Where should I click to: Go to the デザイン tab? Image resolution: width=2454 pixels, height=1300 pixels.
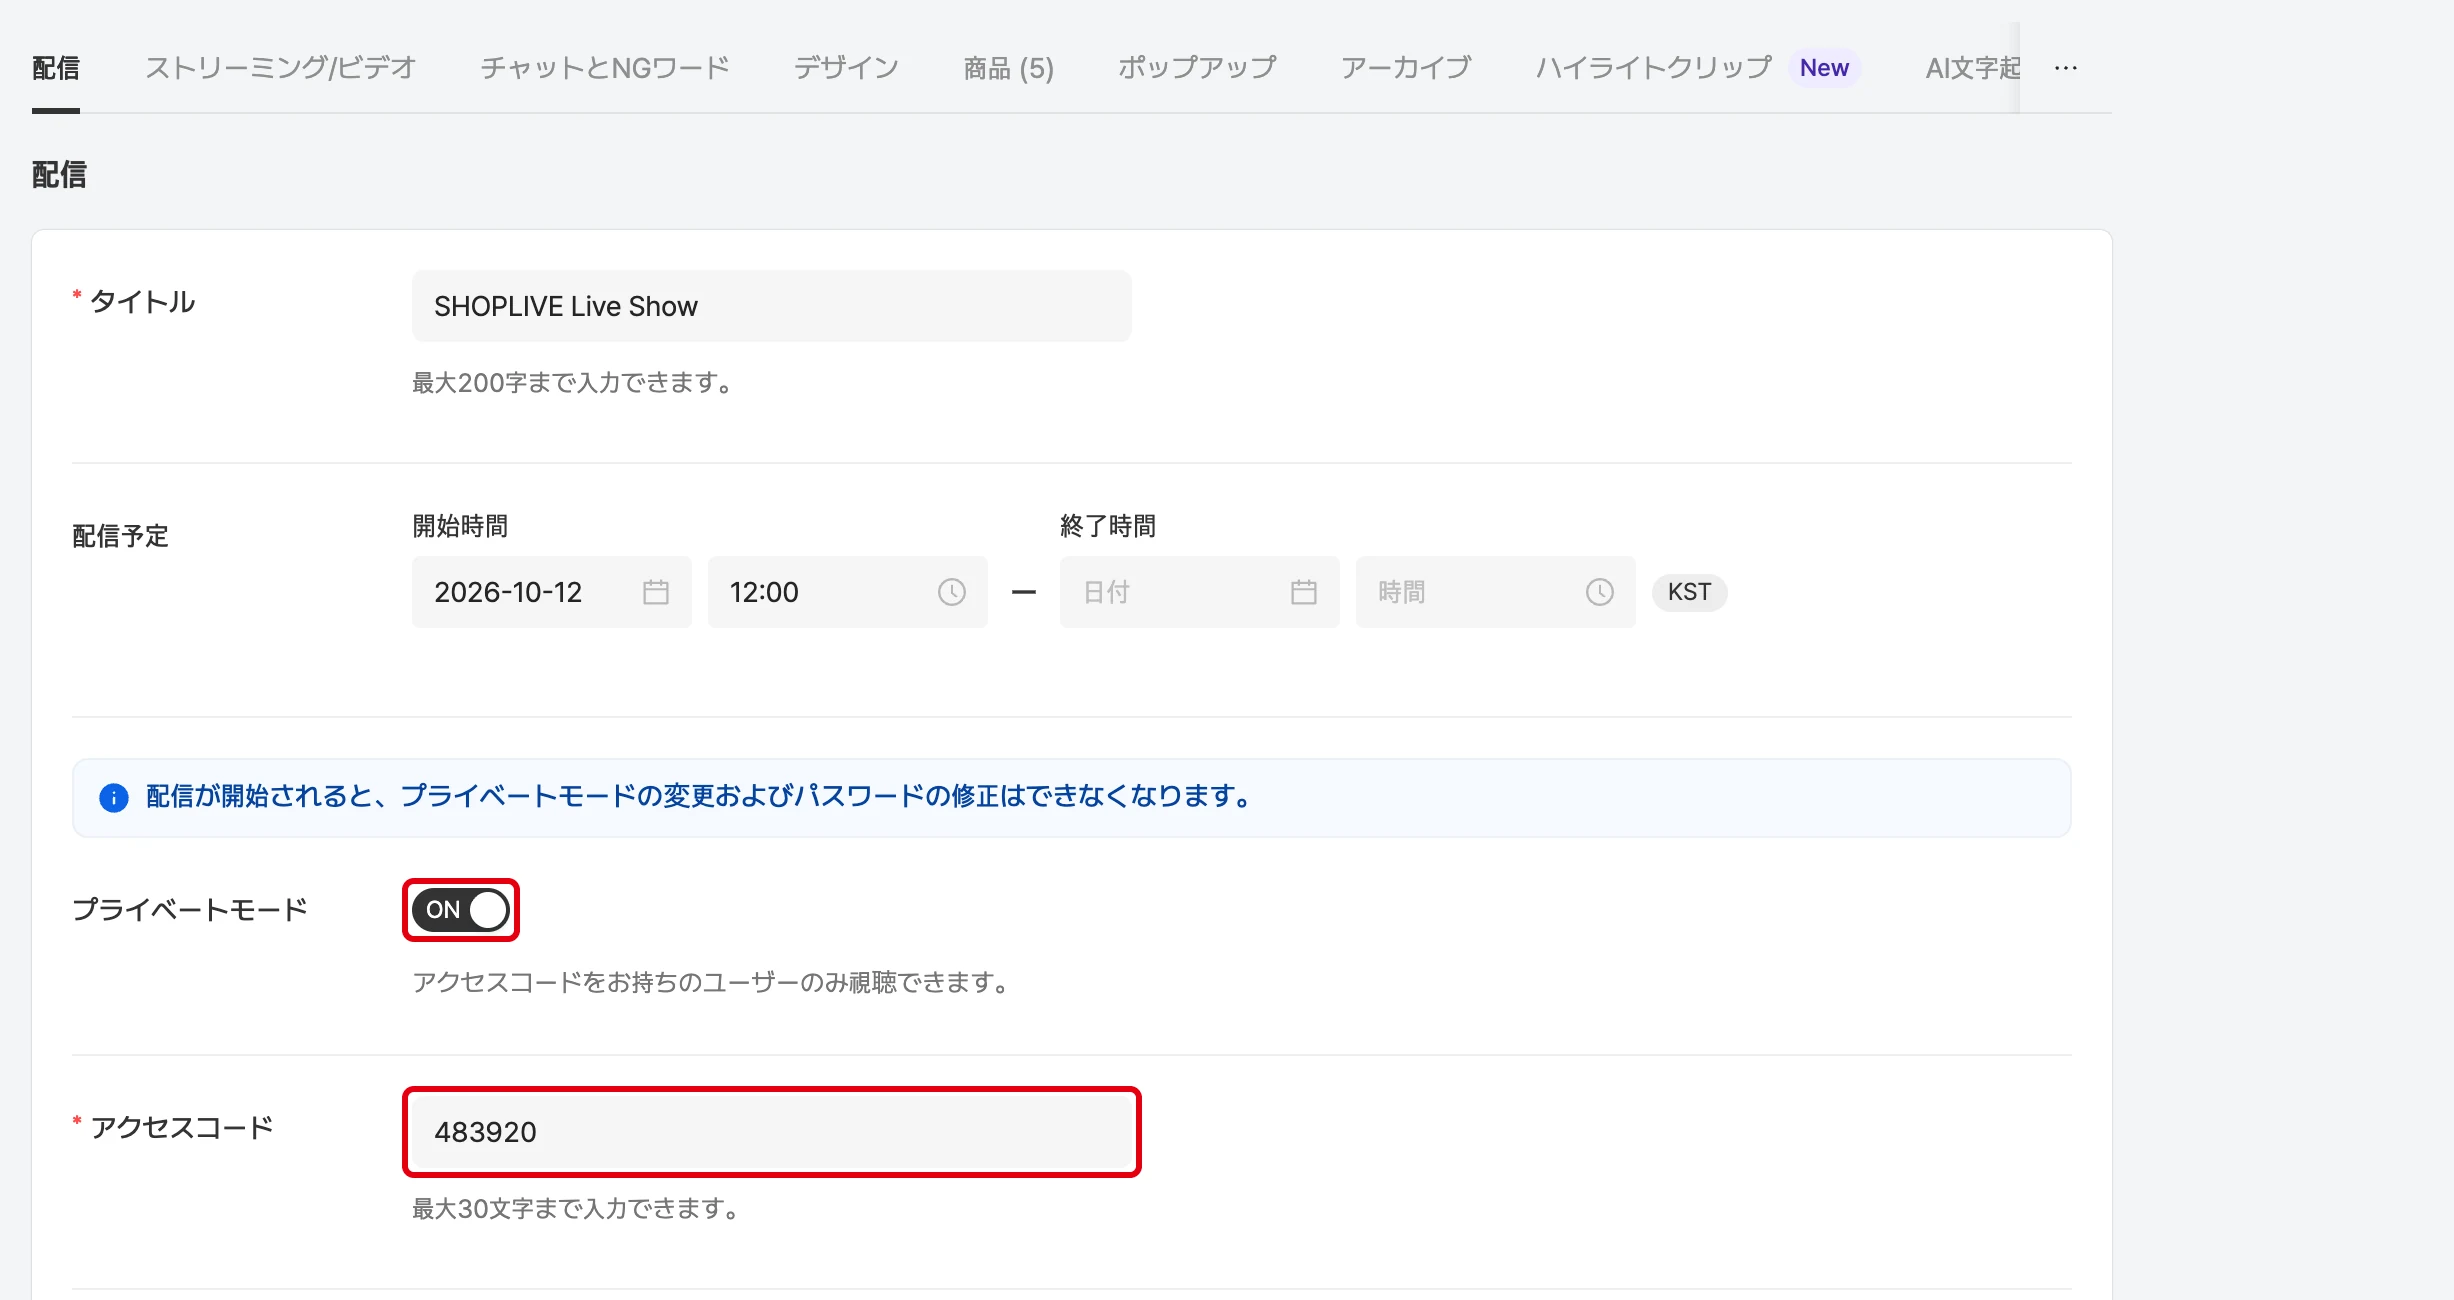click(x=846, y=68)
